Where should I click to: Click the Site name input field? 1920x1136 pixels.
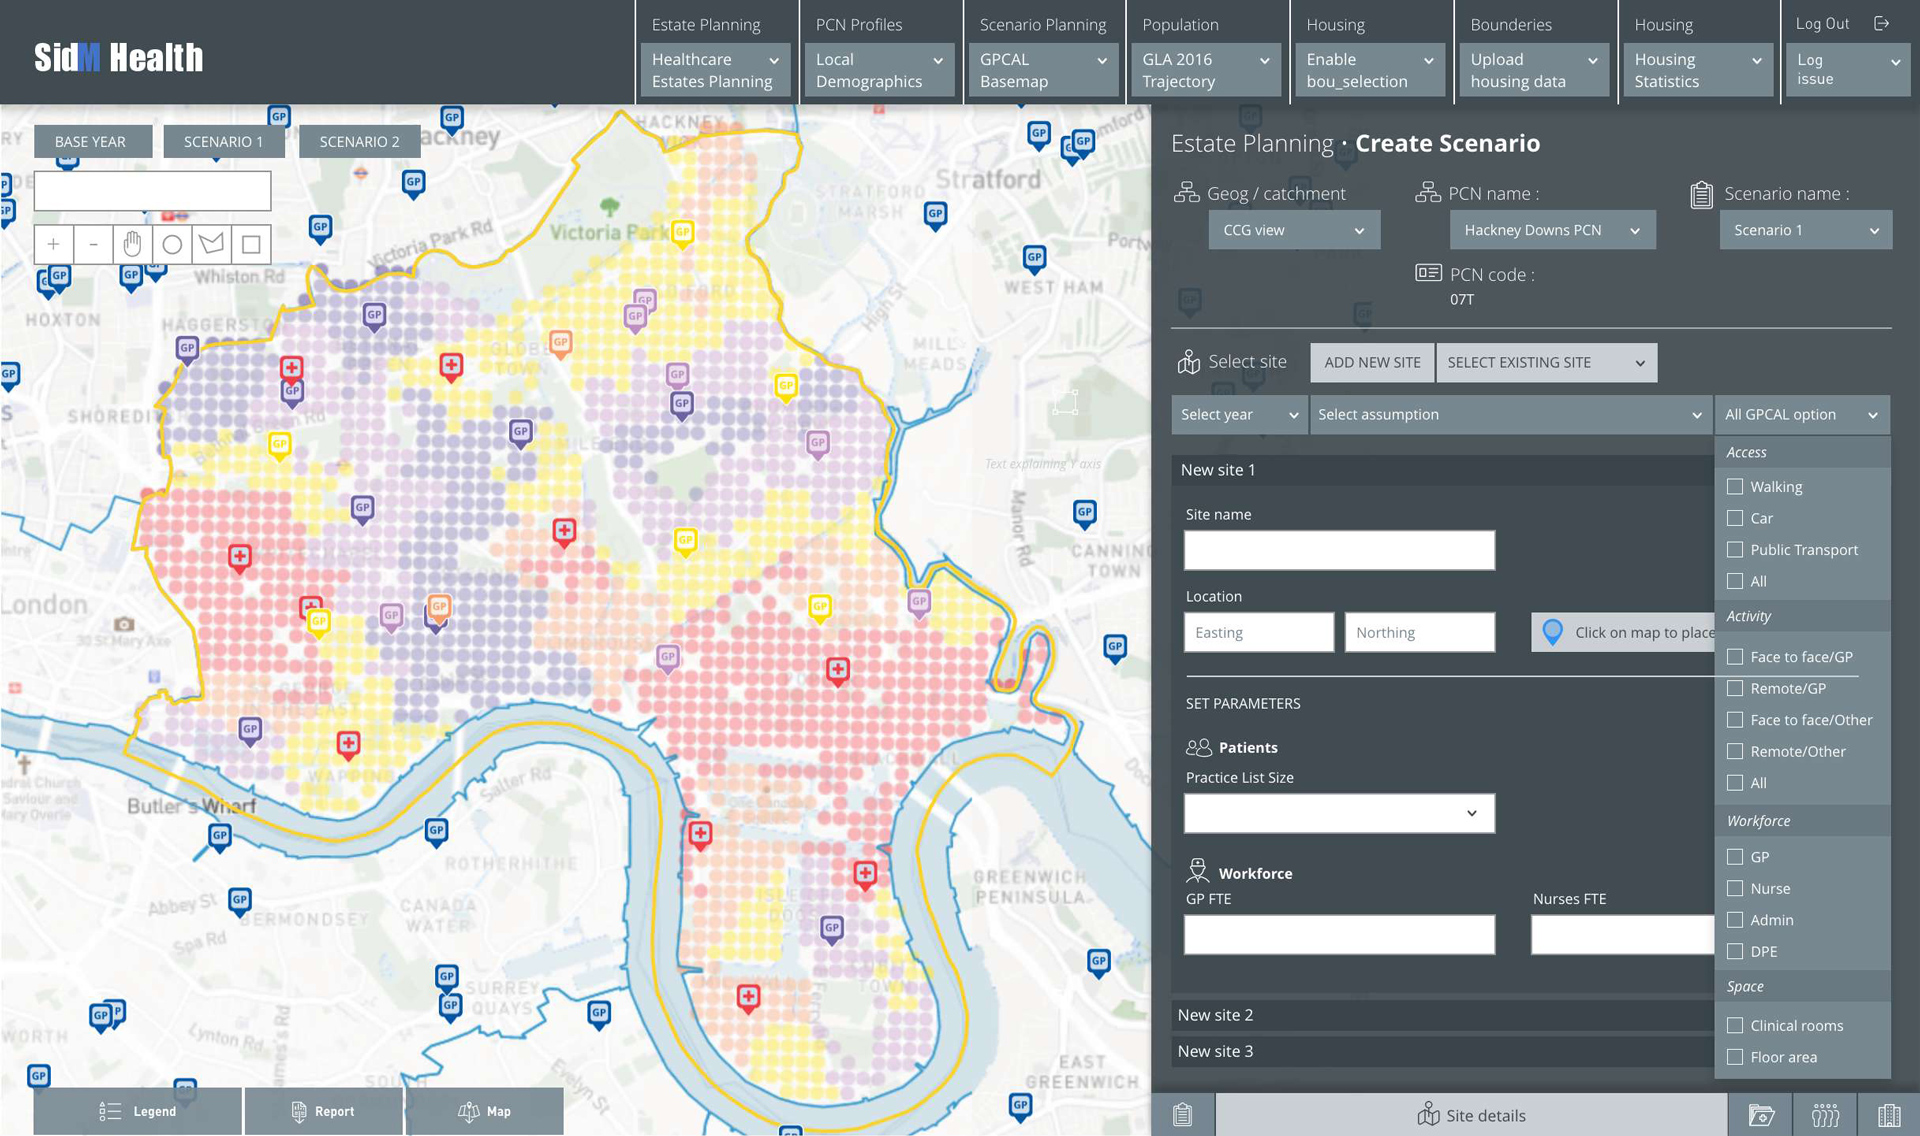click(1339, 551)
